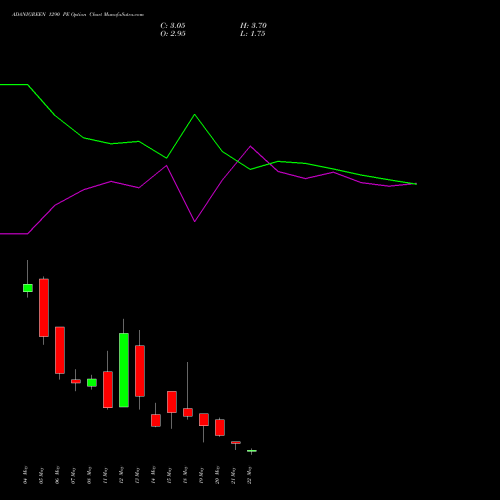
Task: Select the red candle for 11 May
Action: click(x=108, y=389)
